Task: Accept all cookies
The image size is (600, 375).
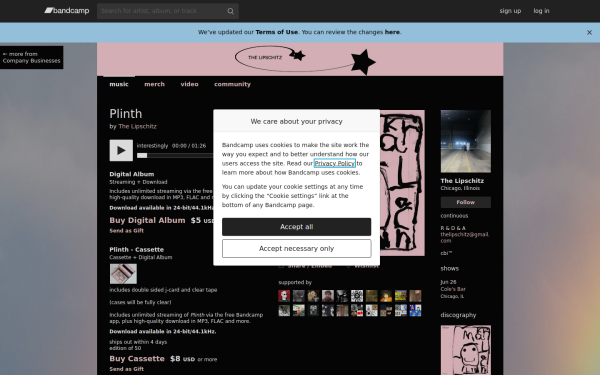Action: (297, 227)
